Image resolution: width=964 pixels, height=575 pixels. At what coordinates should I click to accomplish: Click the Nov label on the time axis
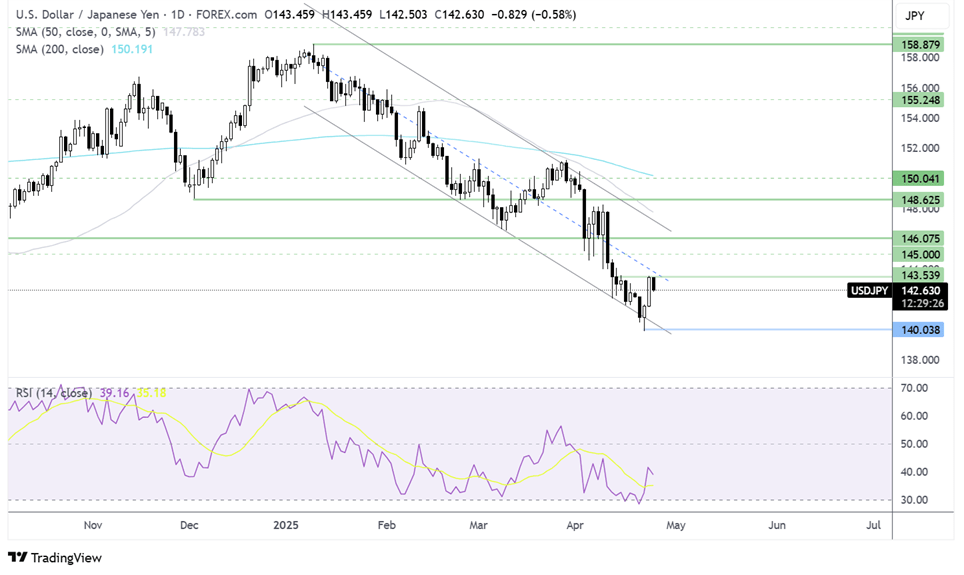pyautogui.click(x=93, y=525)
